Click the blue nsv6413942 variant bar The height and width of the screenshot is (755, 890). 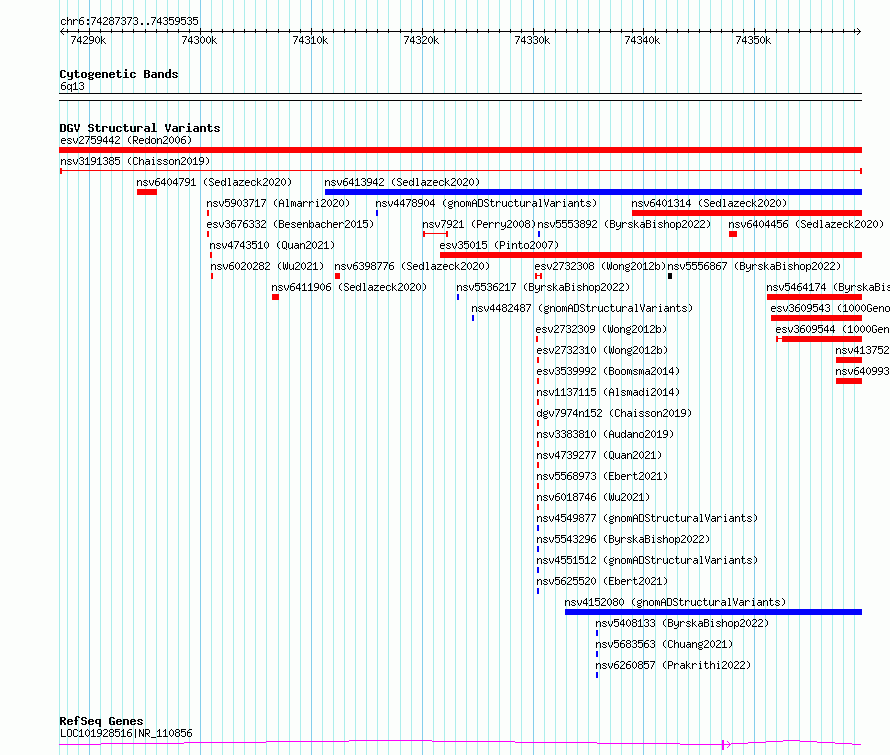(593, 192)
